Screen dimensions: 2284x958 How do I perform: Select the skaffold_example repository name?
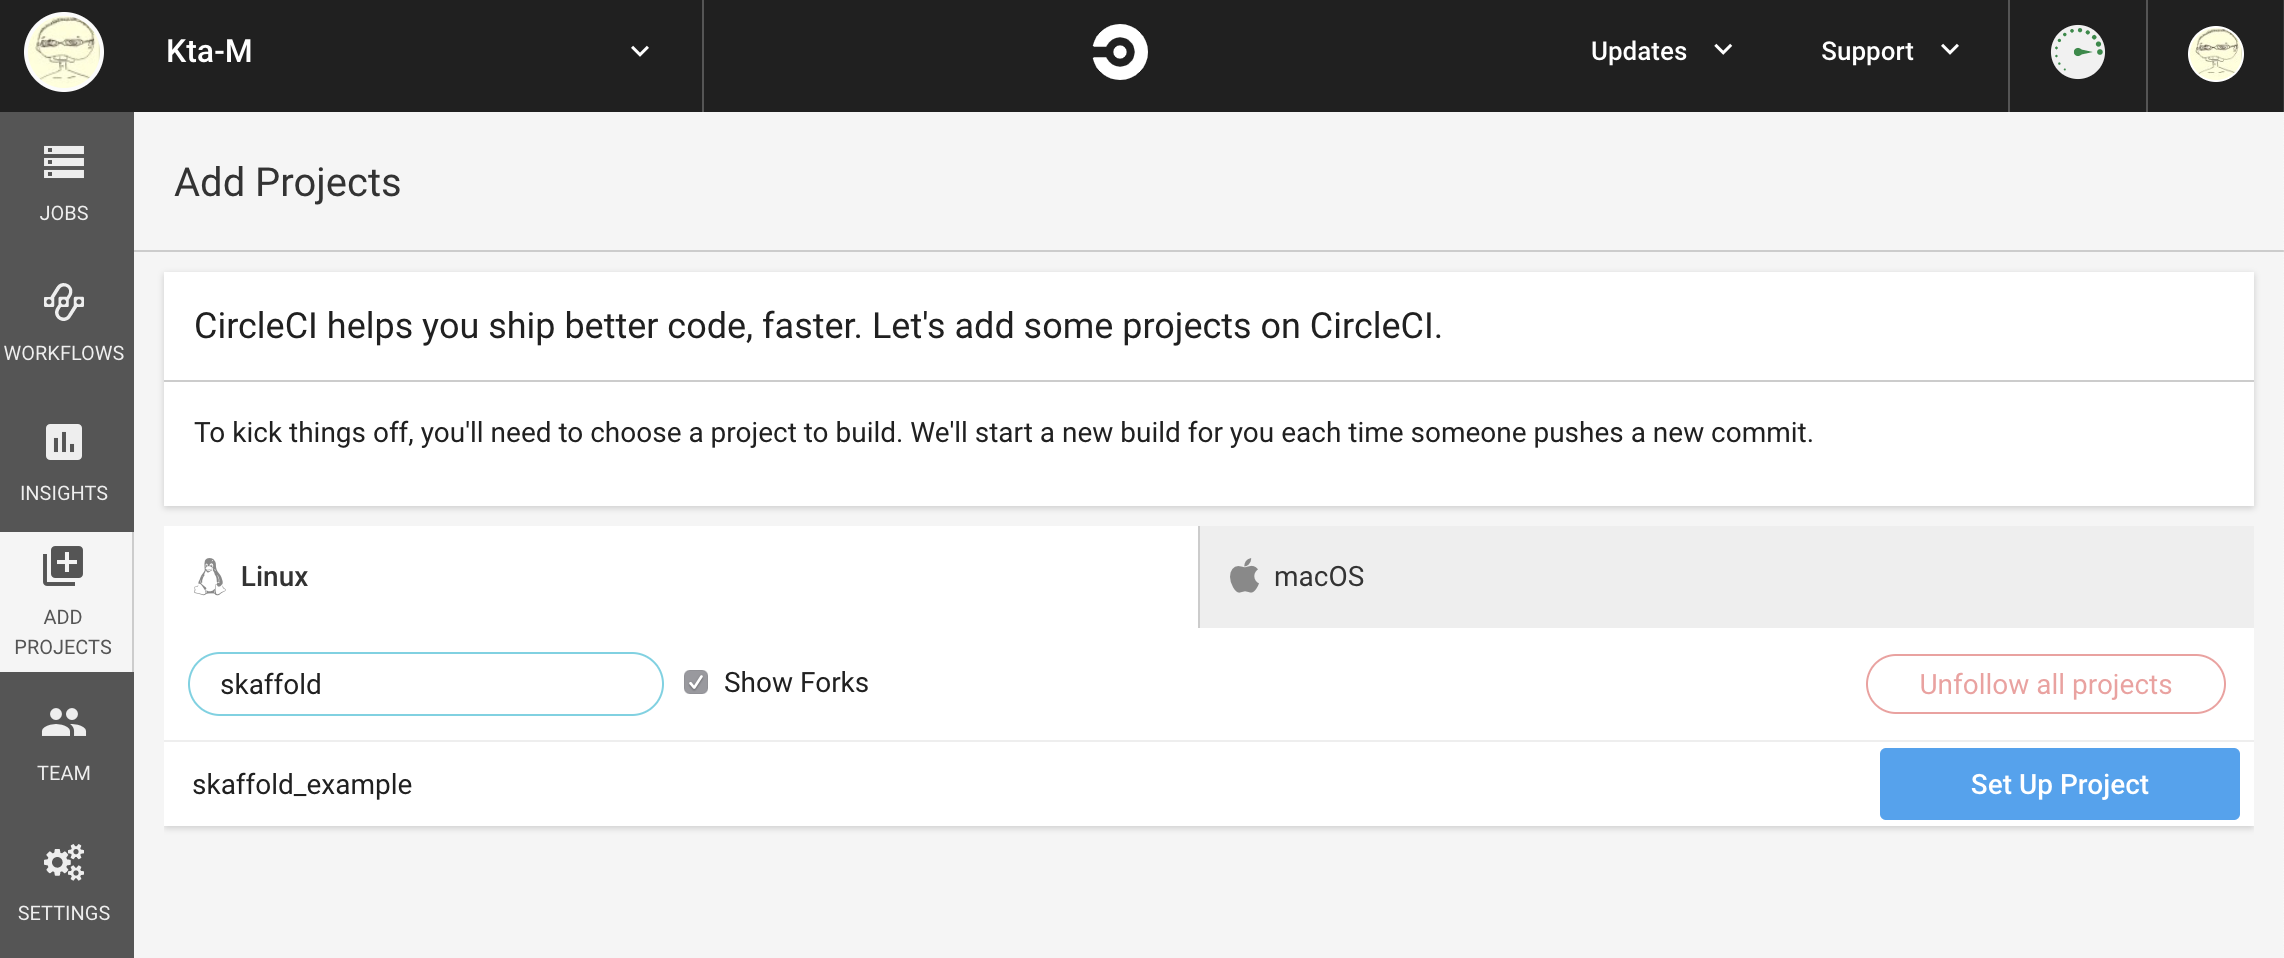tap(302, 784)
